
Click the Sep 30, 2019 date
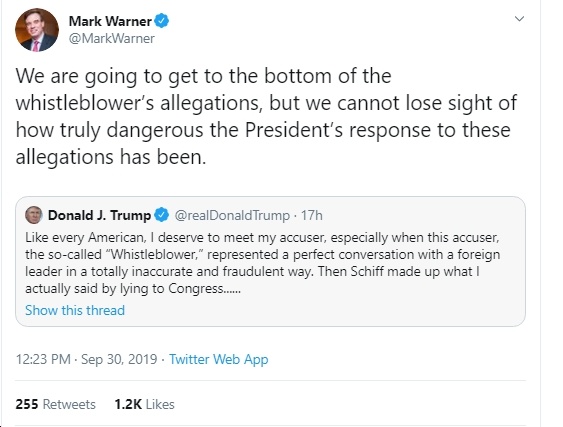119,359
